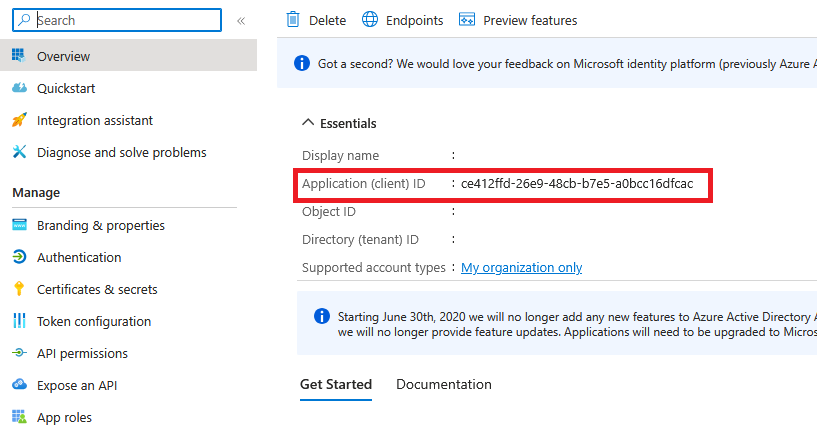Open App roles in sidebar
Viewport: 817px width, 428px height.
pos(64,417)
